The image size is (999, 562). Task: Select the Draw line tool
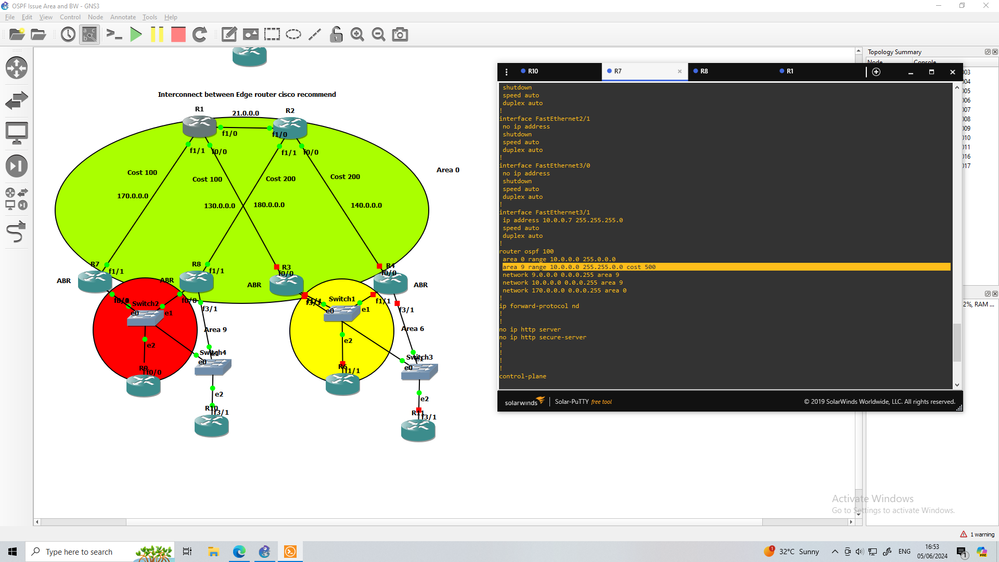(x=315, y=34)
